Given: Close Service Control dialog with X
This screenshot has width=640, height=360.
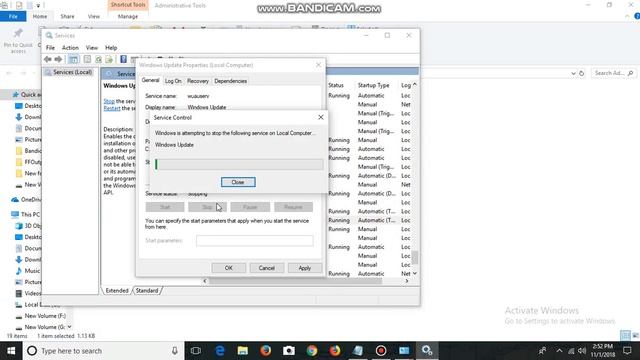Looking at the screenshot, I should 321,118.
